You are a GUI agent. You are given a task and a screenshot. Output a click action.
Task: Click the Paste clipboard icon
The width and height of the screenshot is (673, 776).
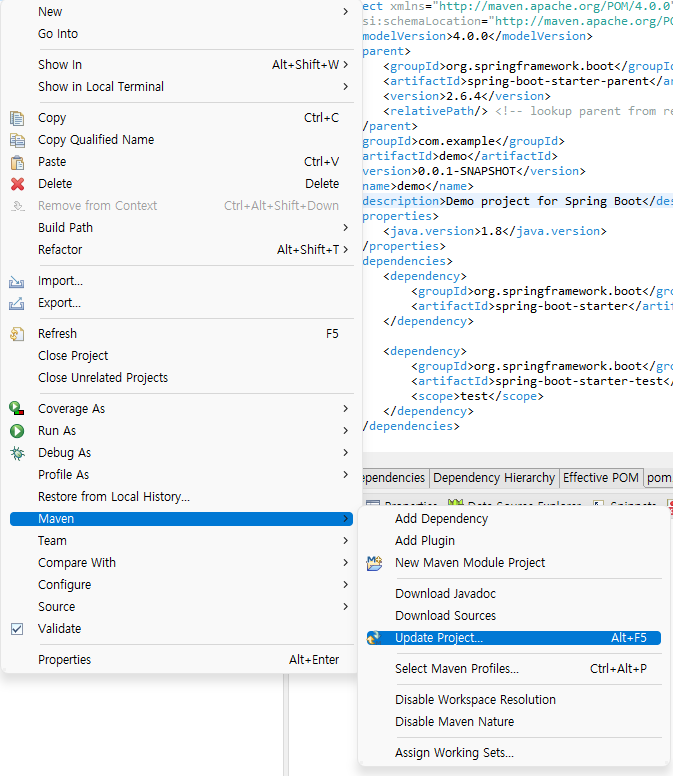(x=17, y=162)
